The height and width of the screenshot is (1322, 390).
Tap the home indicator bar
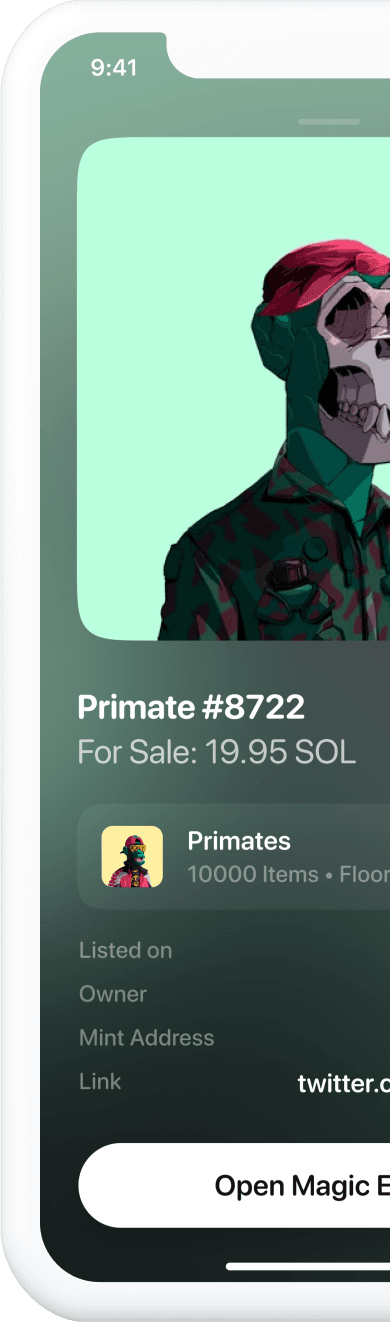308,1266
